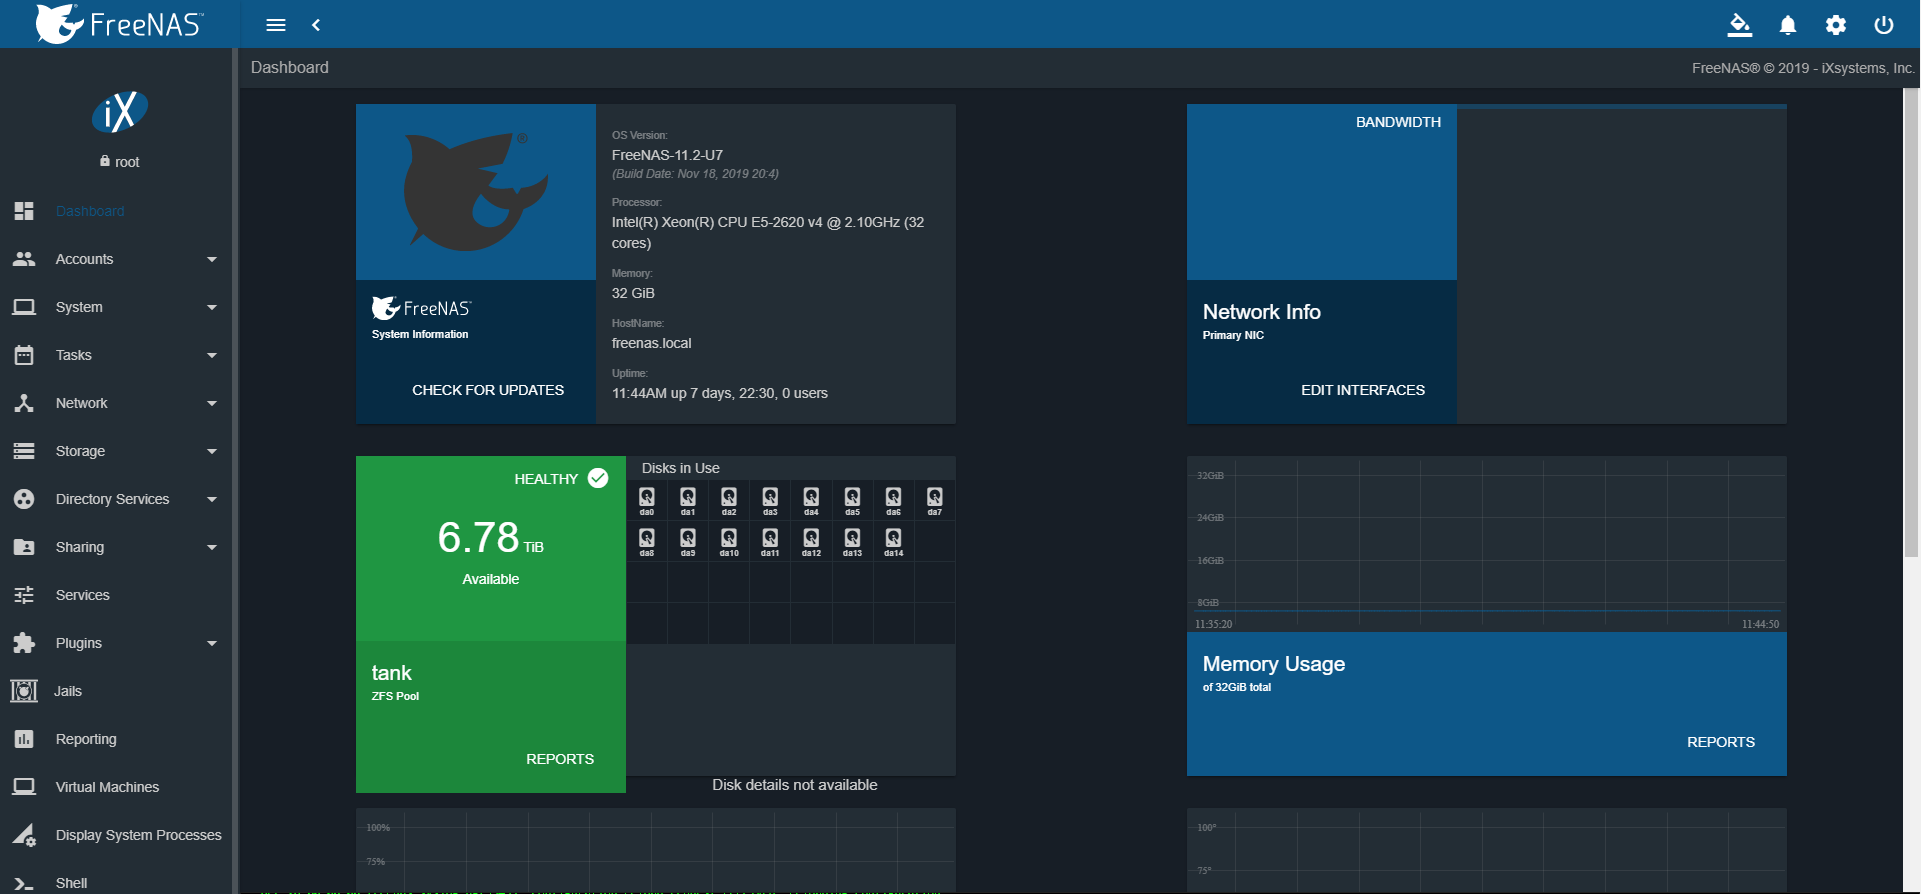1921x894 pixels.
Task: Open REPORTS for tank pool
Action: coord(560,759)
